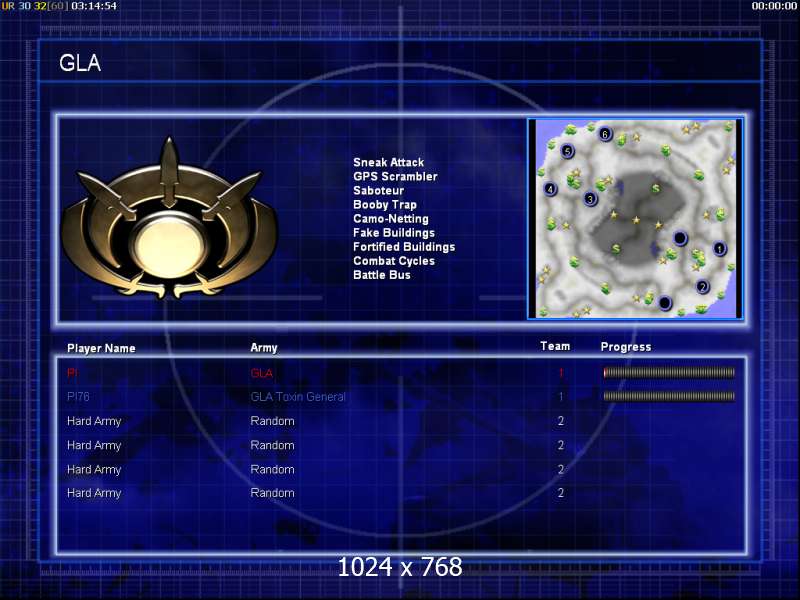This screenshot has height=600, width=800.
Task: Click PI76's gray loading progress bar
Action: 669,396
